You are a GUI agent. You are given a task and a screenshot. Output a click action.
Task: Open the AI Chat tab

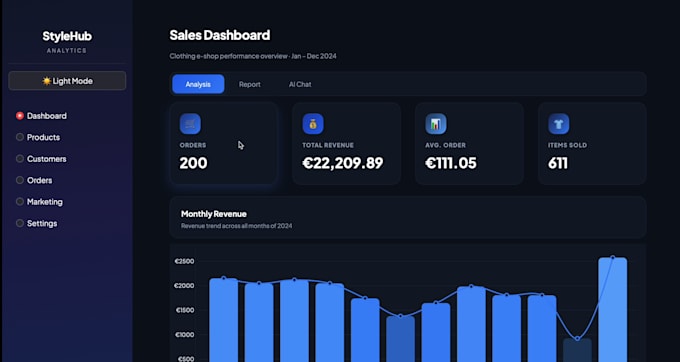tap(300, 85)
